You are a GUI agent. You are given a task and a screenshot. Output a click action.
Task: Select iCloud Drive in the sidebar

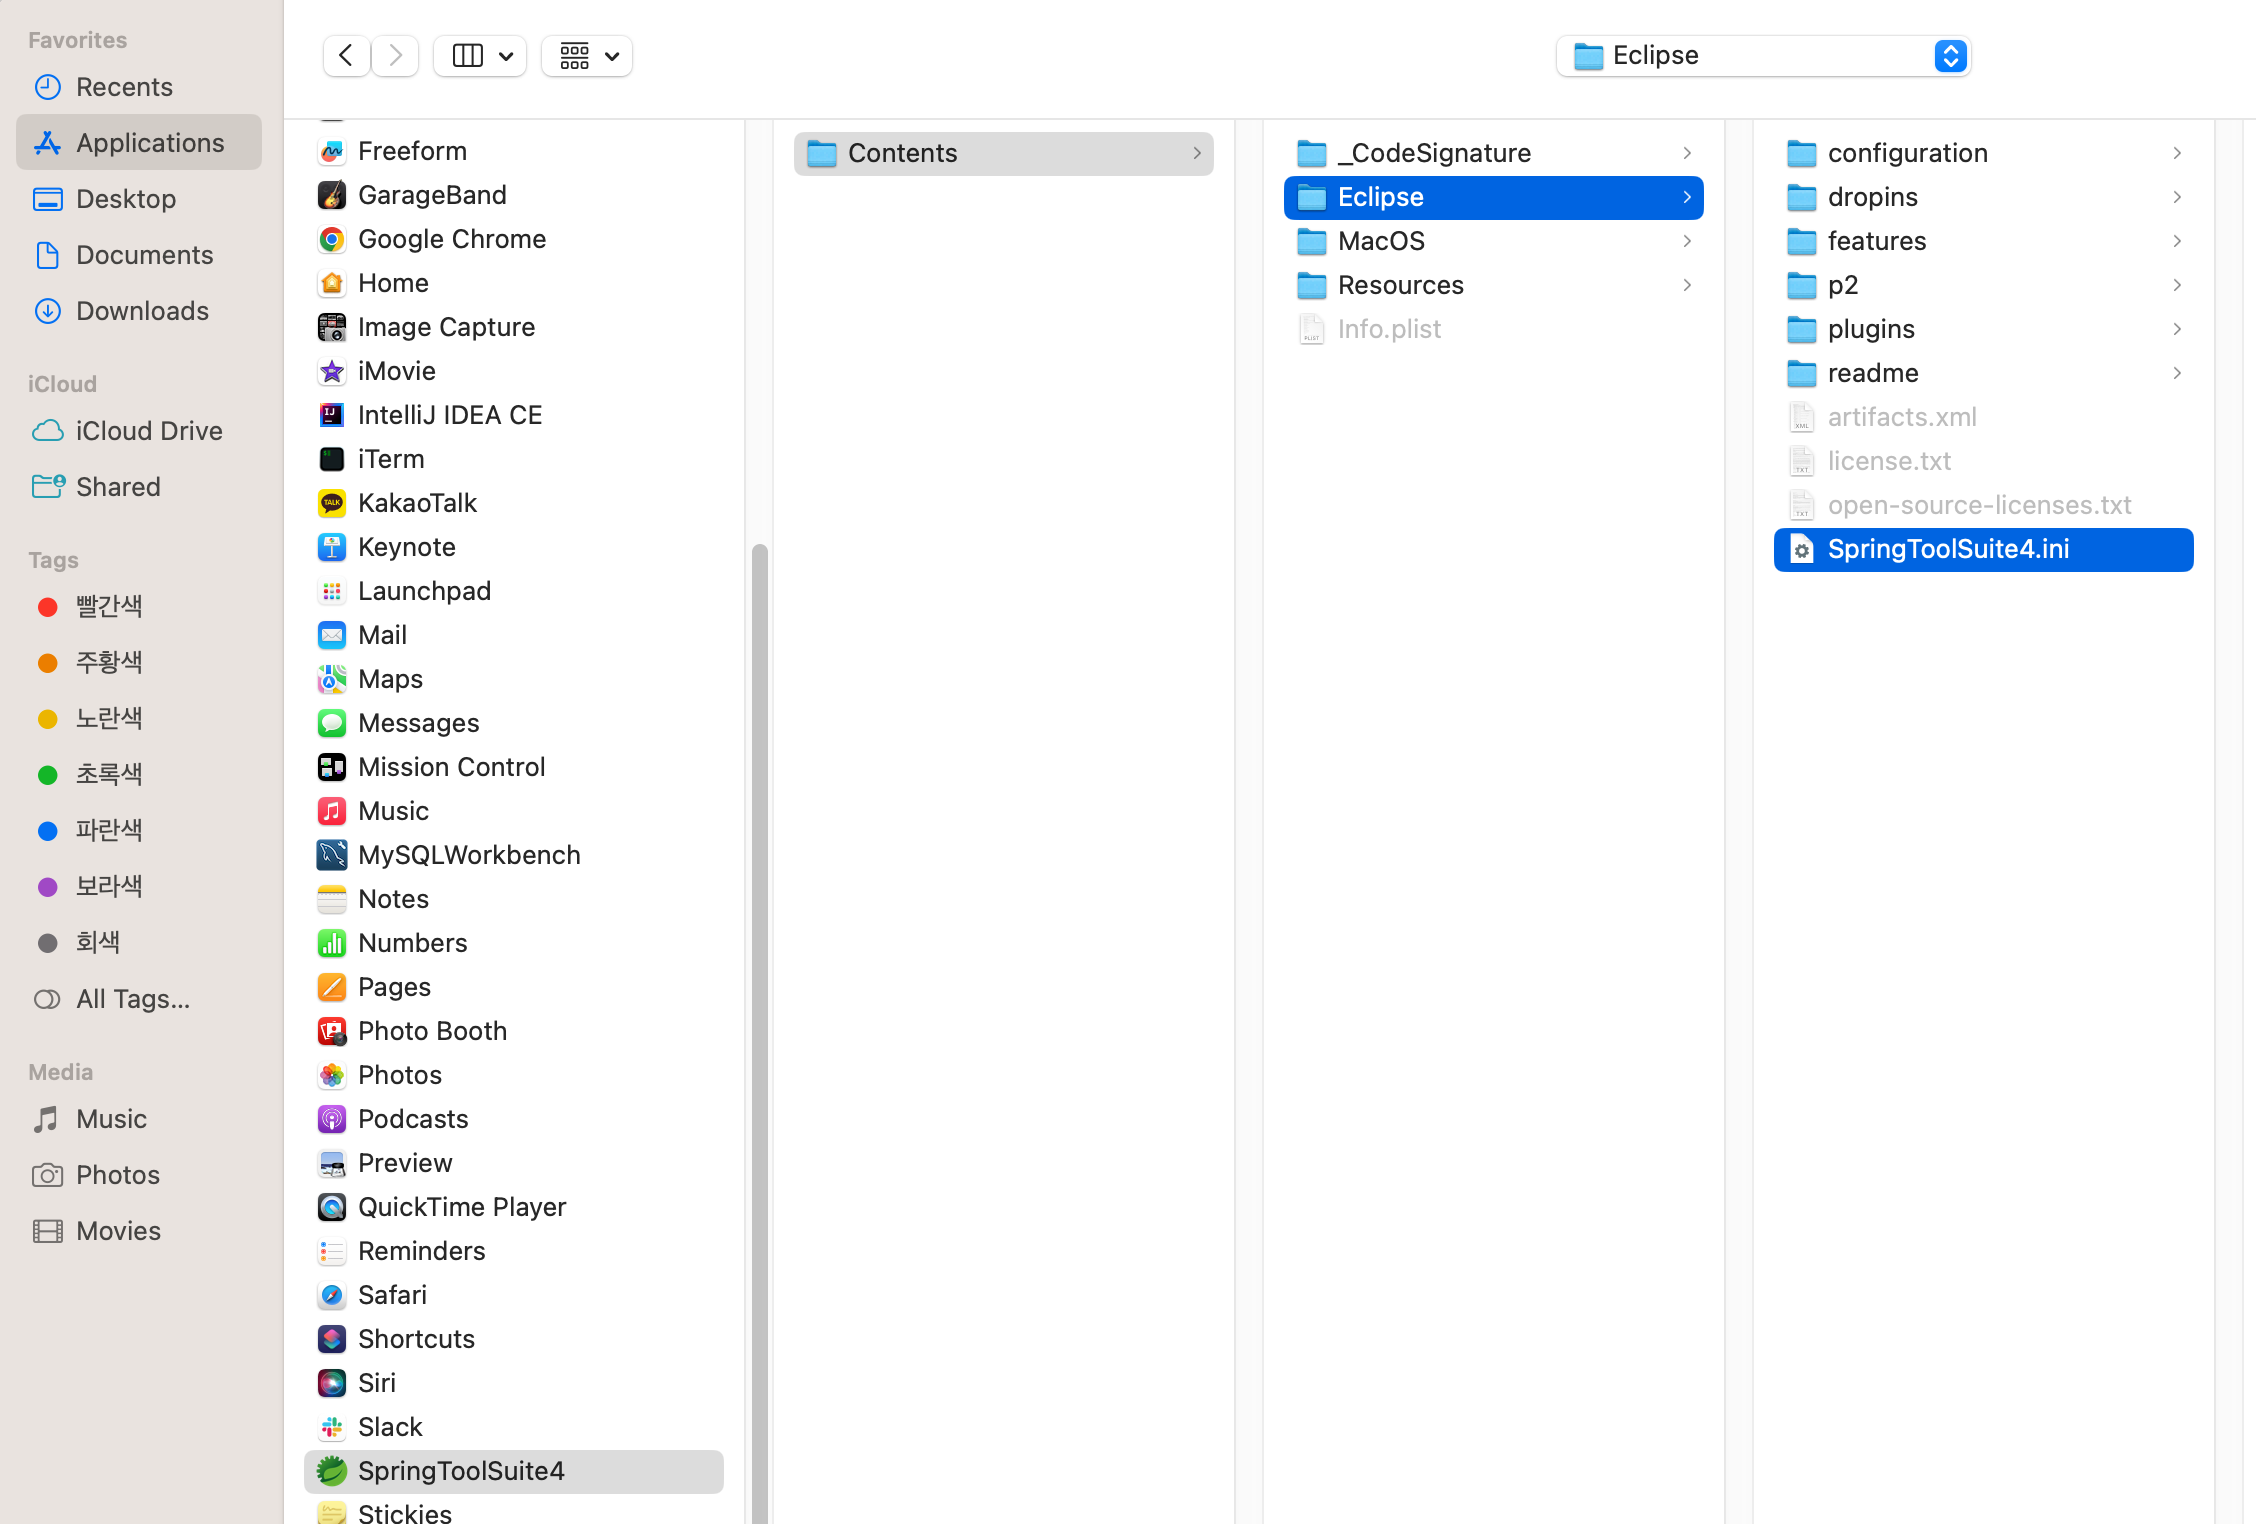coord(148,431)
